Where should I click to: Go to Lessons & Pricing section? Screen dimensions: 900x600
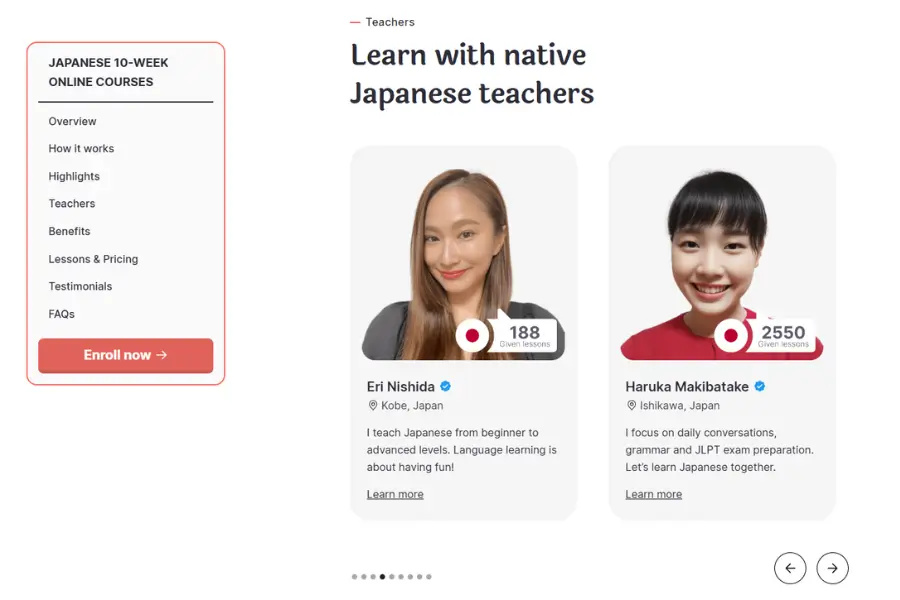pyautogui.click(x=93, y=259)
